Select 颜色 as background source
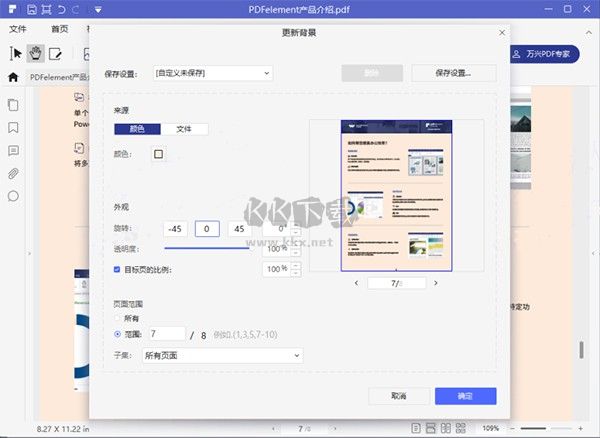Screen dimensions: 600x438 point(137,129)
